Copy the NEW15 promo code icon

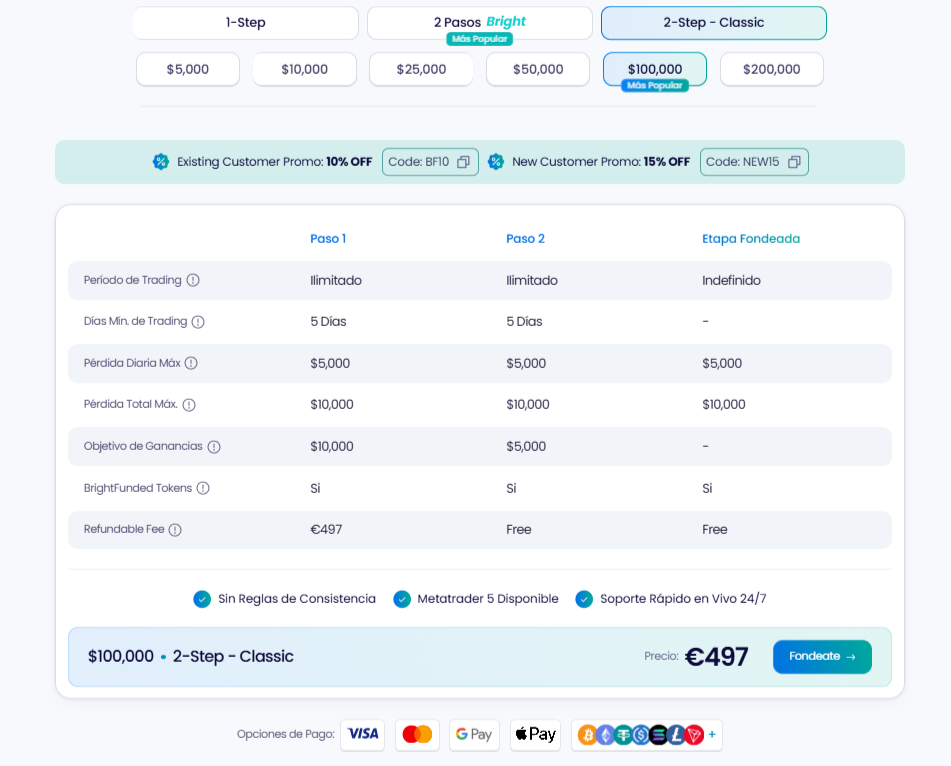click(794, 162)
